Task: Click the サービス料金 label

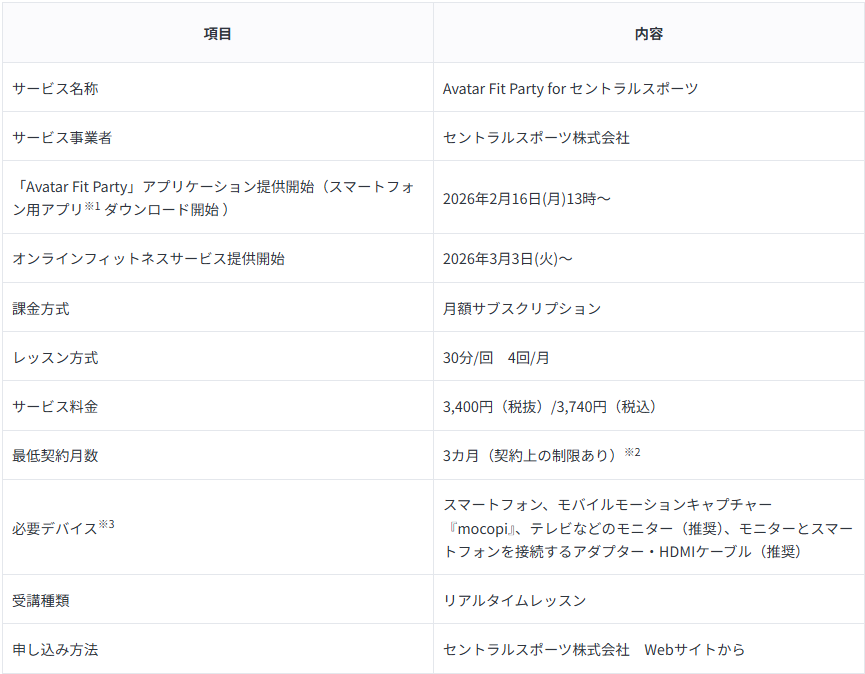Action: (55, 406)
